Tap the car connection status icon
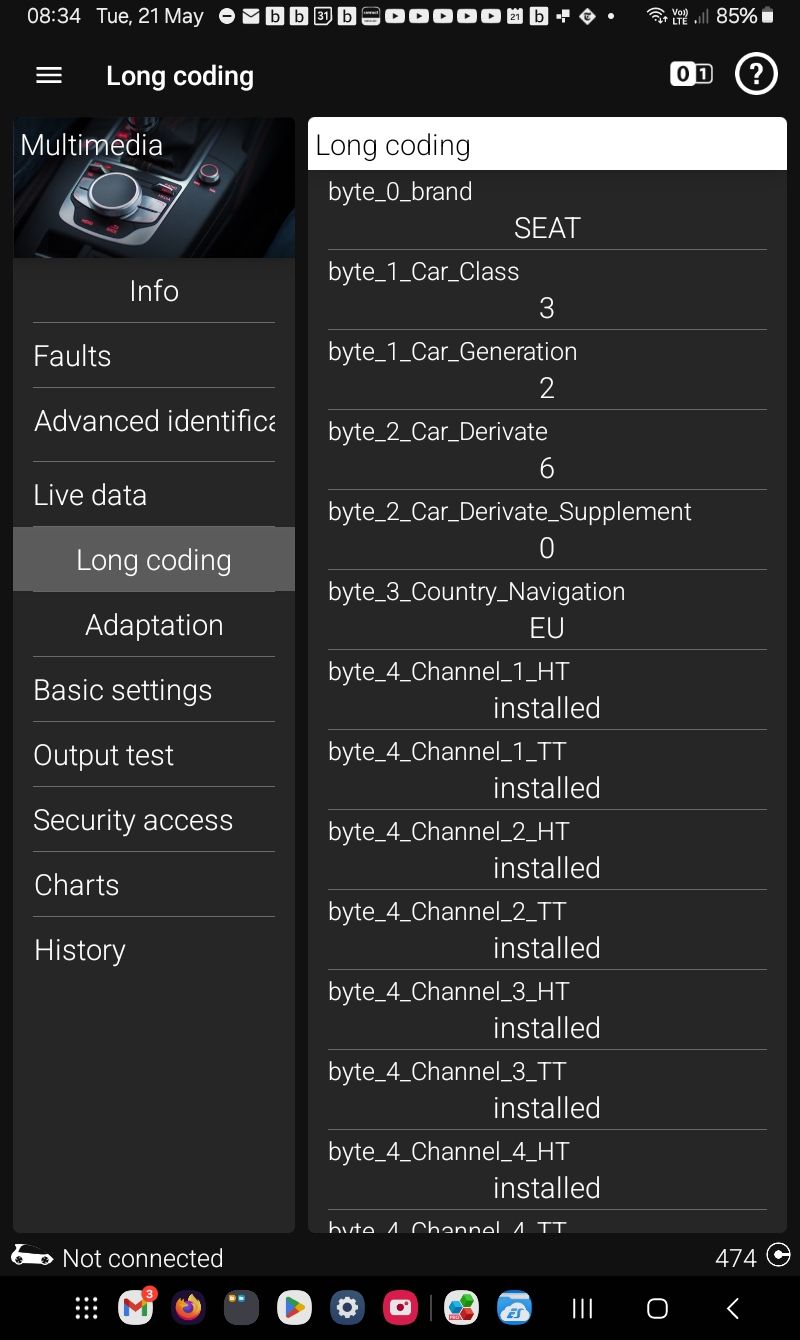The height and width of the screenshot is (1340, 800). [x=32, y=1256]
